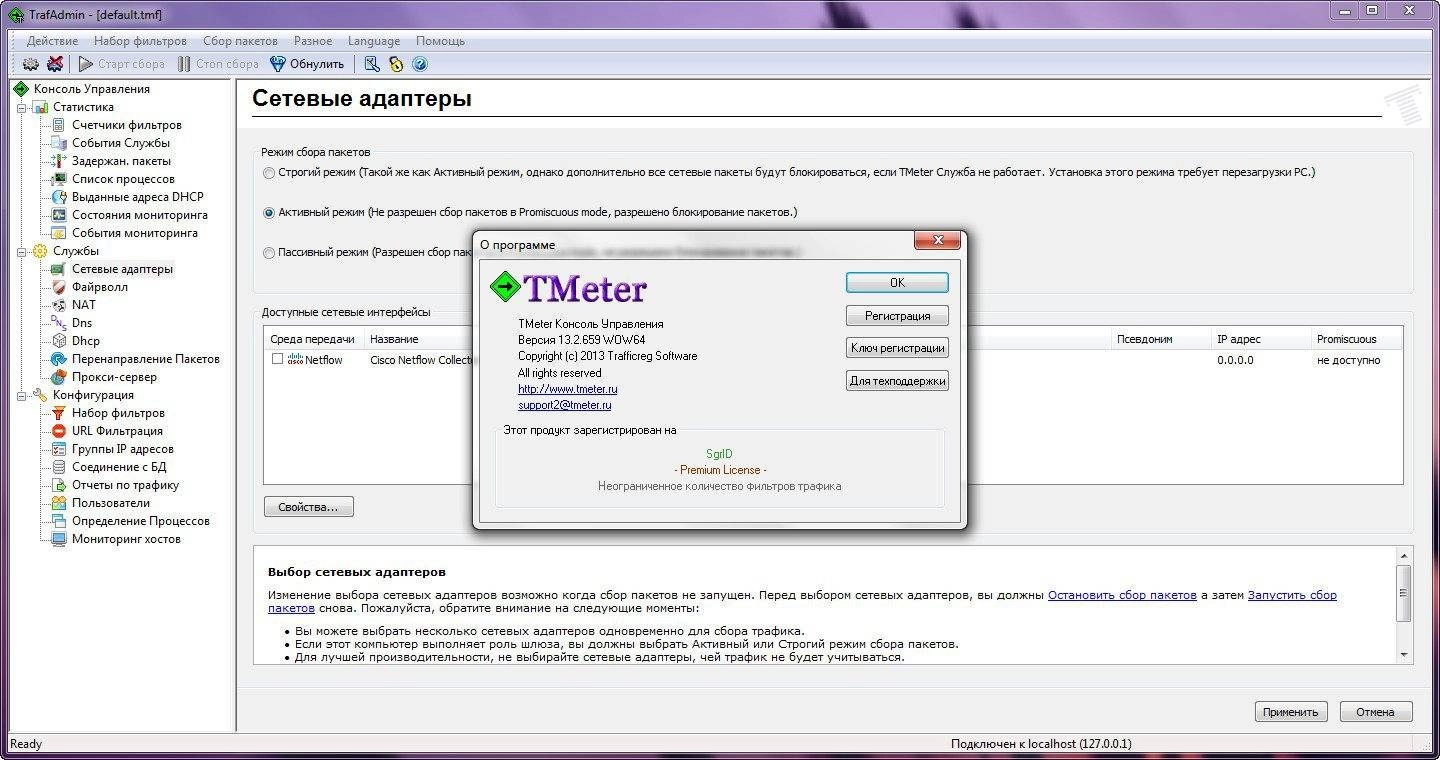Image resolution: width=1440 pixels, height=760 pixels.
Task: Select the Консоль Управления root node
Action: click(x=91, y=89)
